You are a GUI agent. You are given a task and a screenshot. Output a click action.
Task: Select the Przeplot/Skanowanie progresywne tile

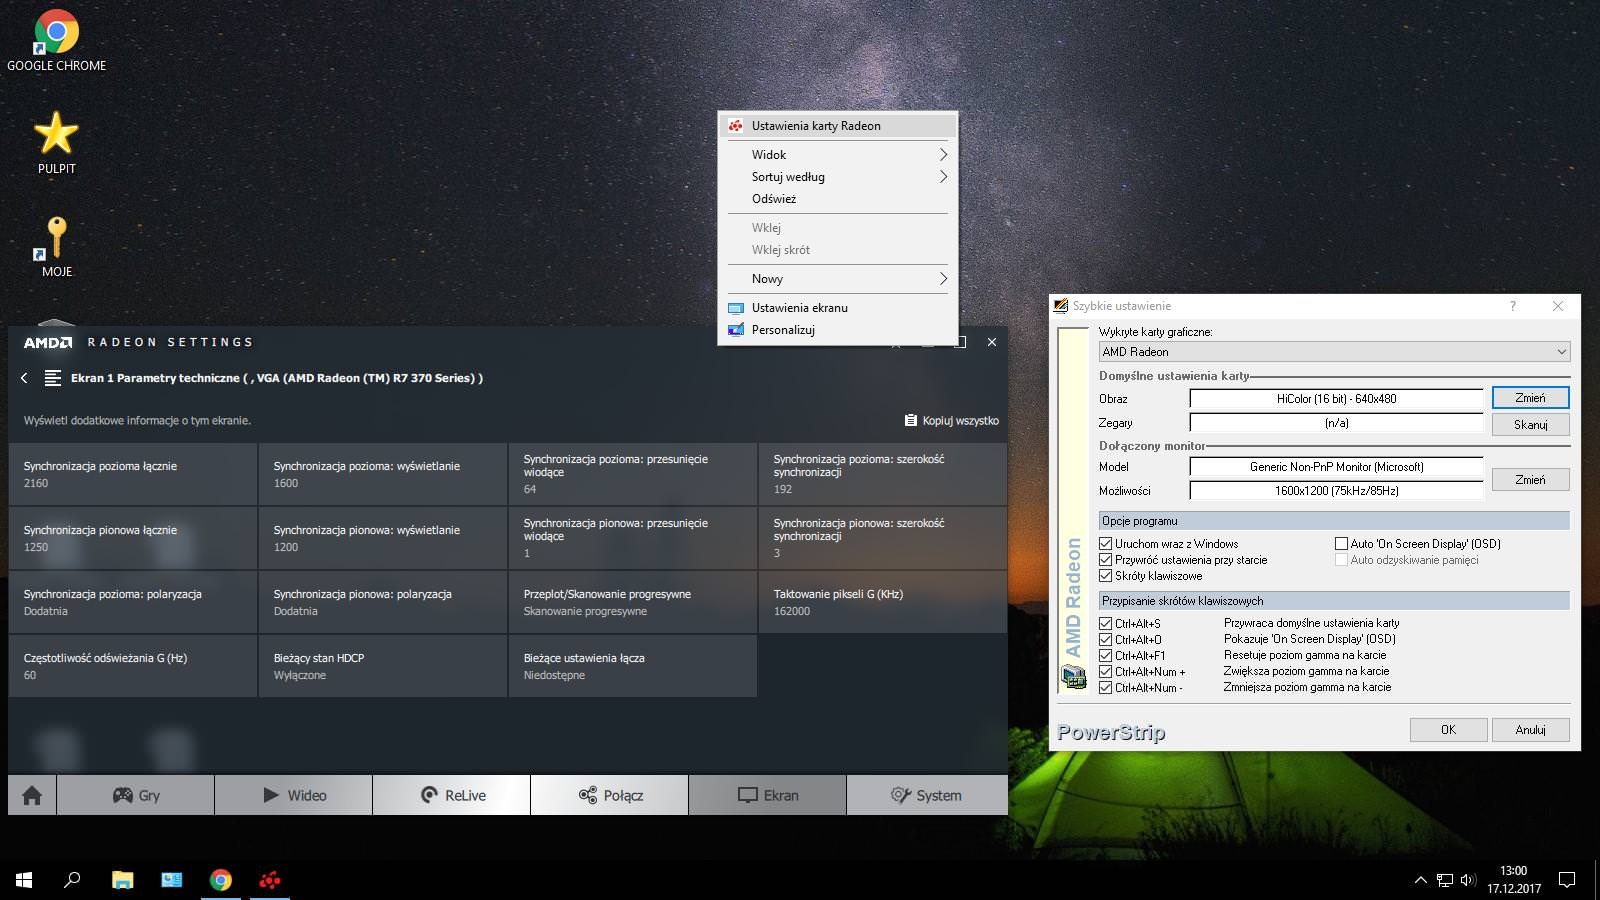(x=633, y=602)
